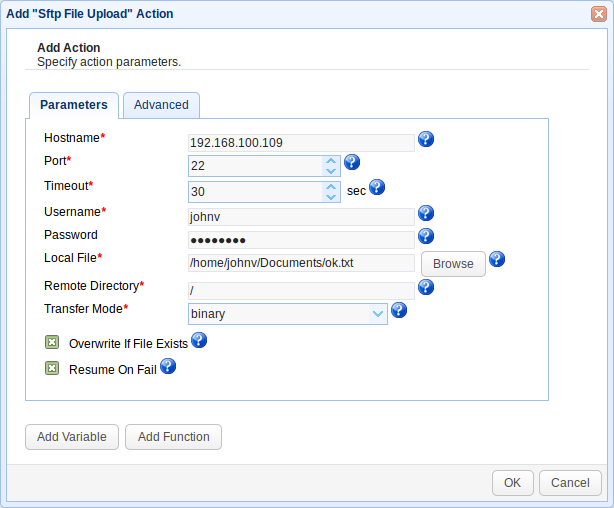Decrease the Timeout value with down arrow
The image size is (614, 508).
click(331, 197)
